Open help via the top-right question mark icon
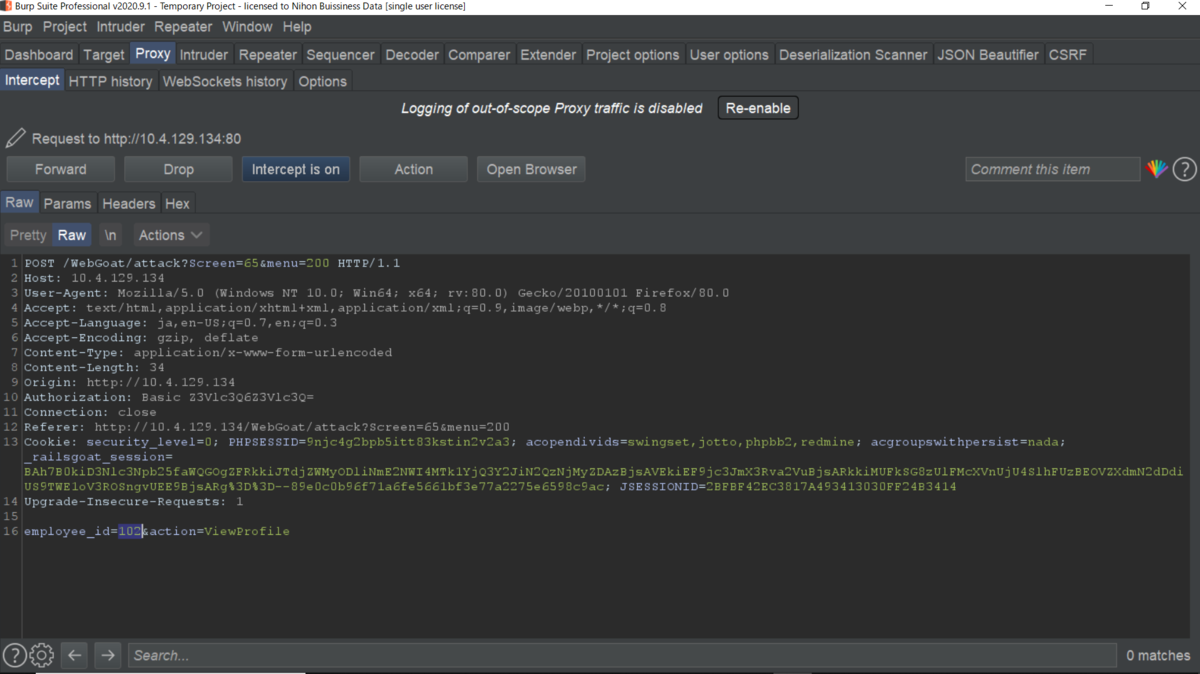Viewport: 1200px width, 674px height. pyautogui.click(x=1184, y=169)
